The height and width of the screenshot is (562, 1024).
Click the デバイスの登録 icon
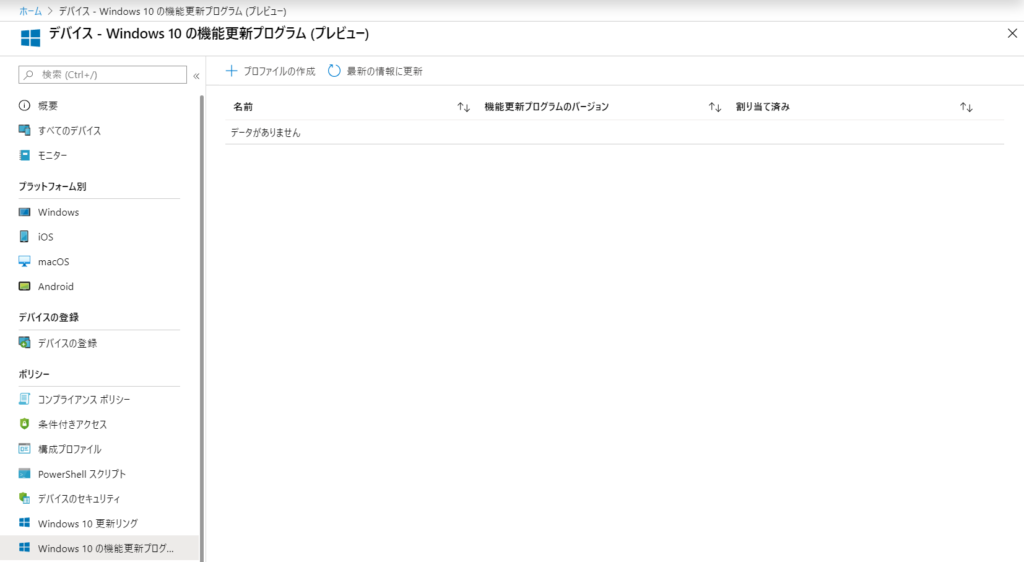[x=24, y=343]
